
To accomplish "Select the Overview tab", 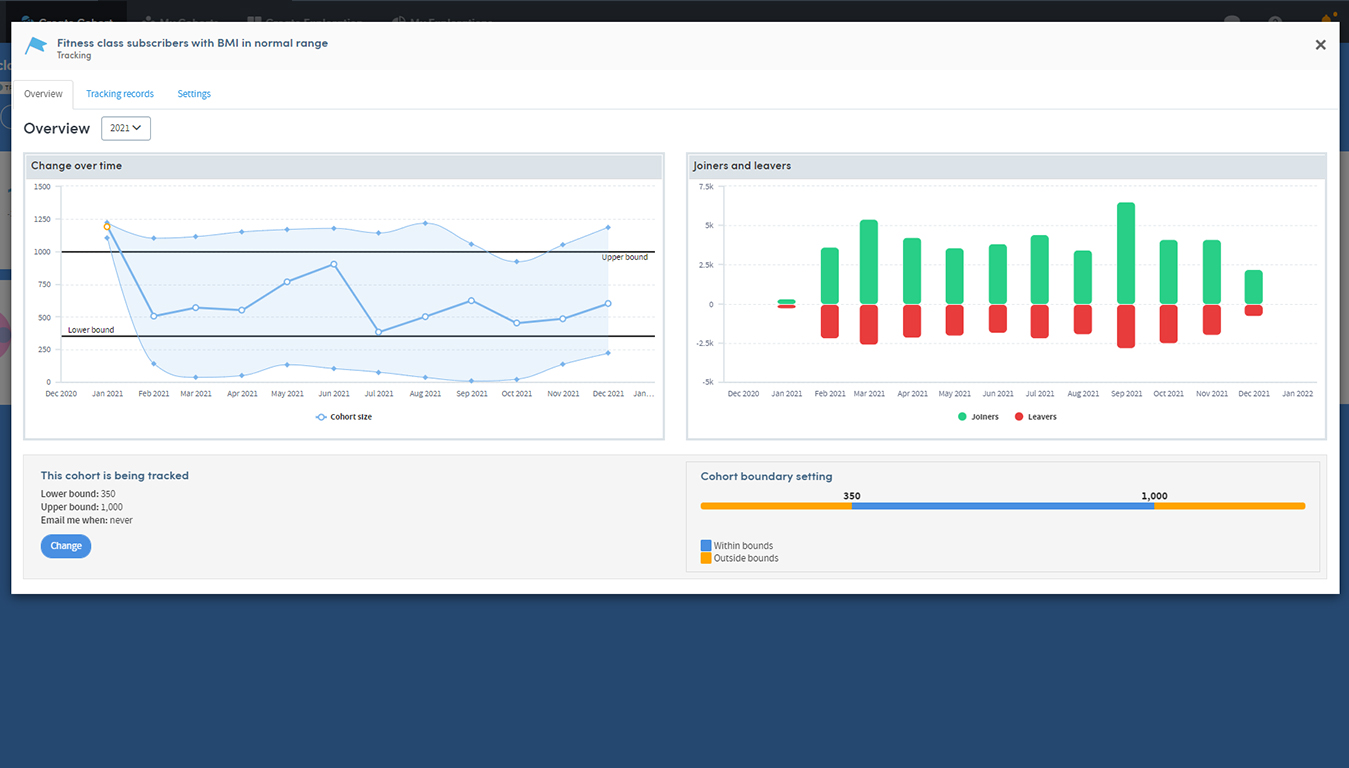I will [x=43, y=94].
